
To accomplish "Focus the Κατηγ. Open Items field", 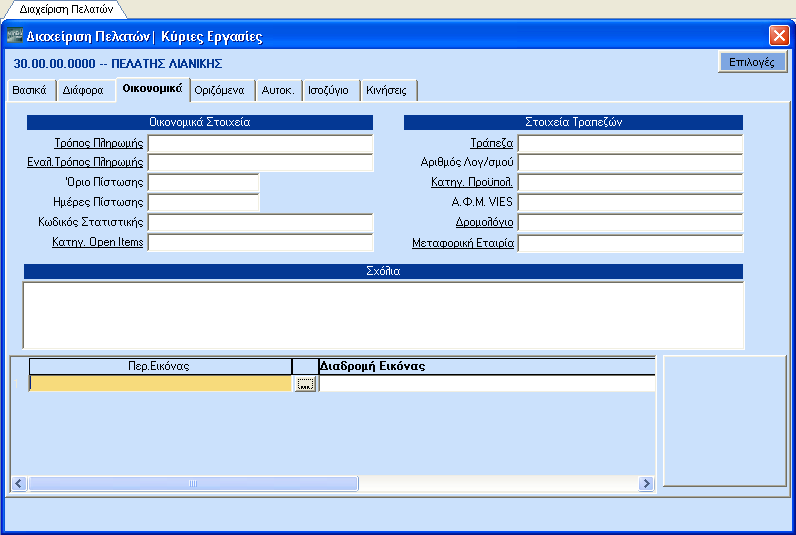I will point(260,243).
